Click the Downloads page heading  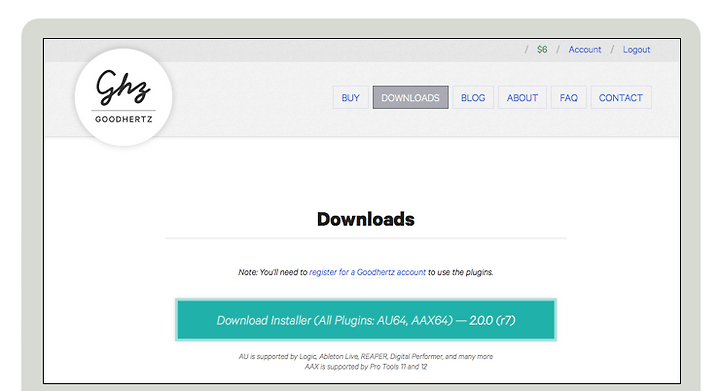[366, 219]
